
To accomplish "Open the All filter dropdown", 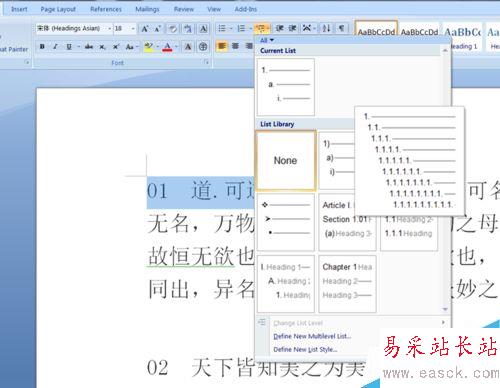I will tap(267, 40).
